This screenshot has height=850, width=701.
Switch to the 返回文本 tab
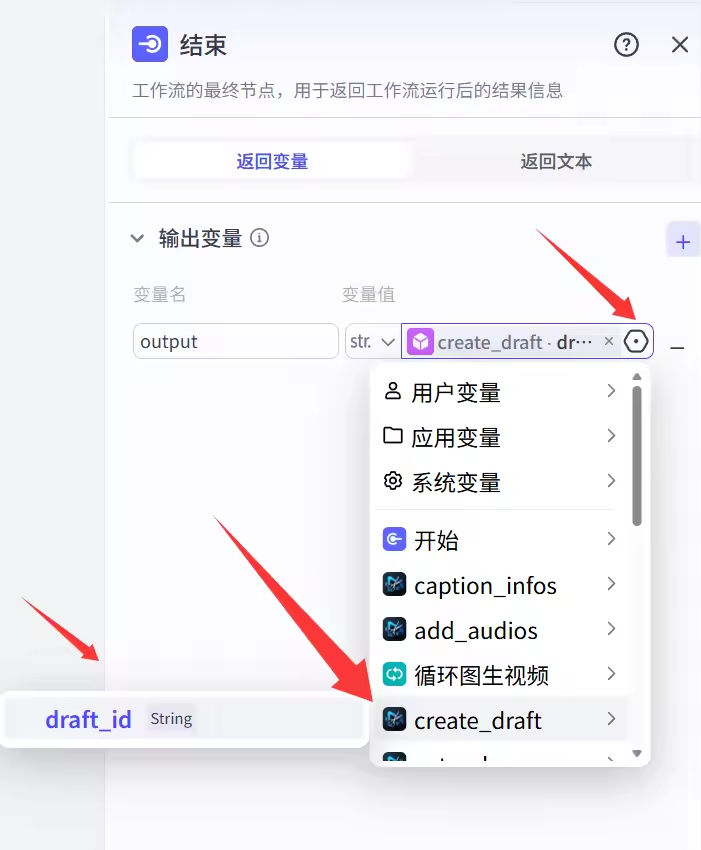click(556, 161)
